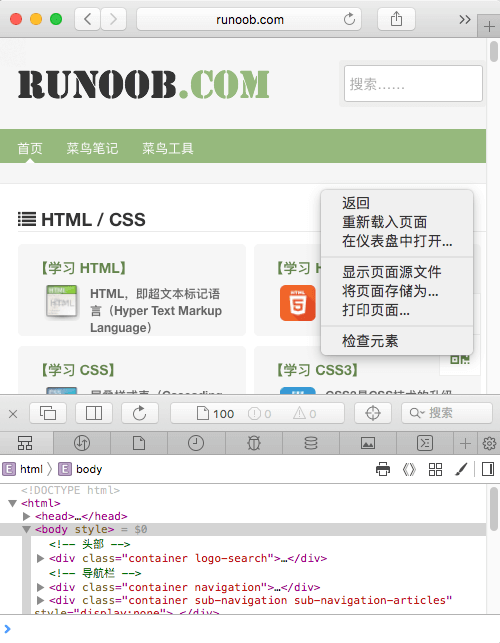Open the Debugger bug tab
Image resolution: width=500 pixels, height=643 pixels.
point(253,443)
